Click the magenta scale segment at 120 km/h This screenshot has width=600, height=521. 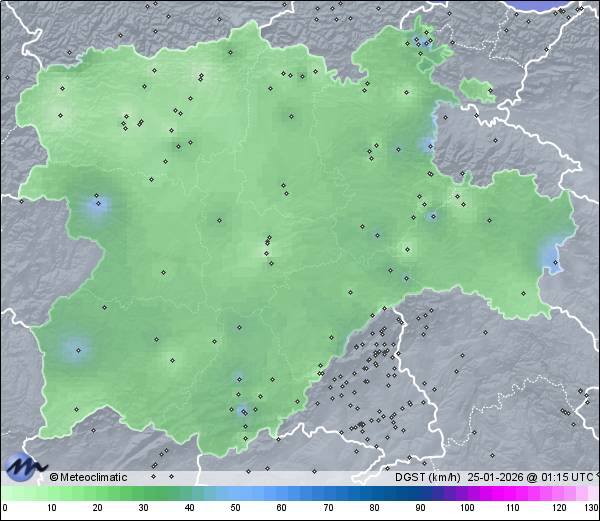[x=558, y=493]
